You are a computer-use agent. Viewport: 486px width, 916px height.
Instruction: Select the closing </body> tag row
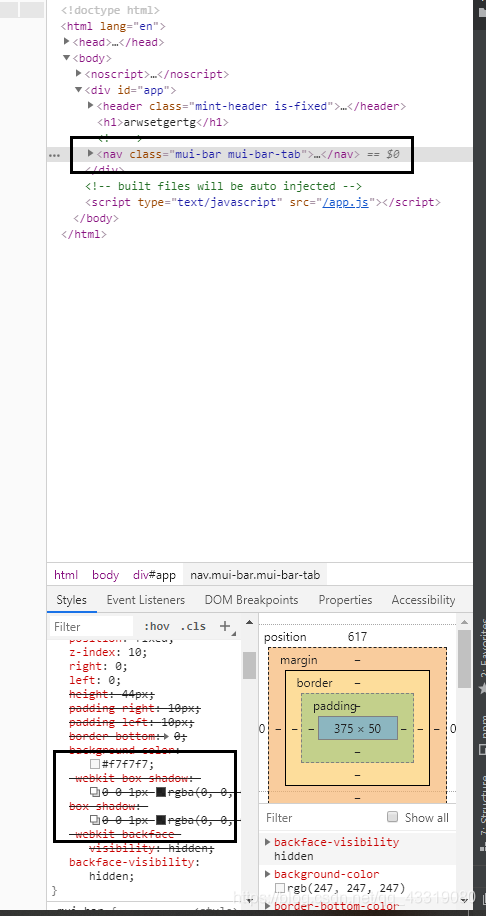[x=96, y=218]
